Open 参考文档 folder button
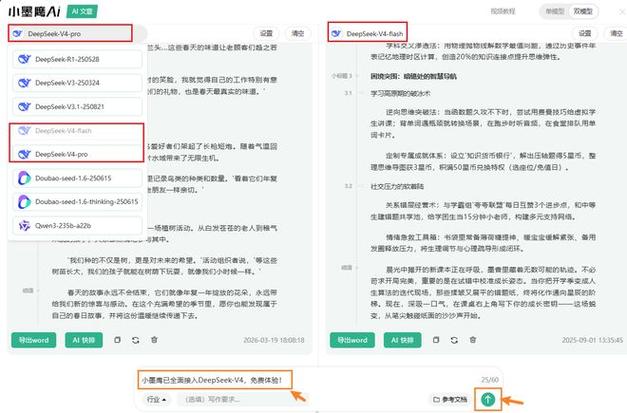This screenshot has width=627, height=413. pyautogui.click(x=450, y=399)
